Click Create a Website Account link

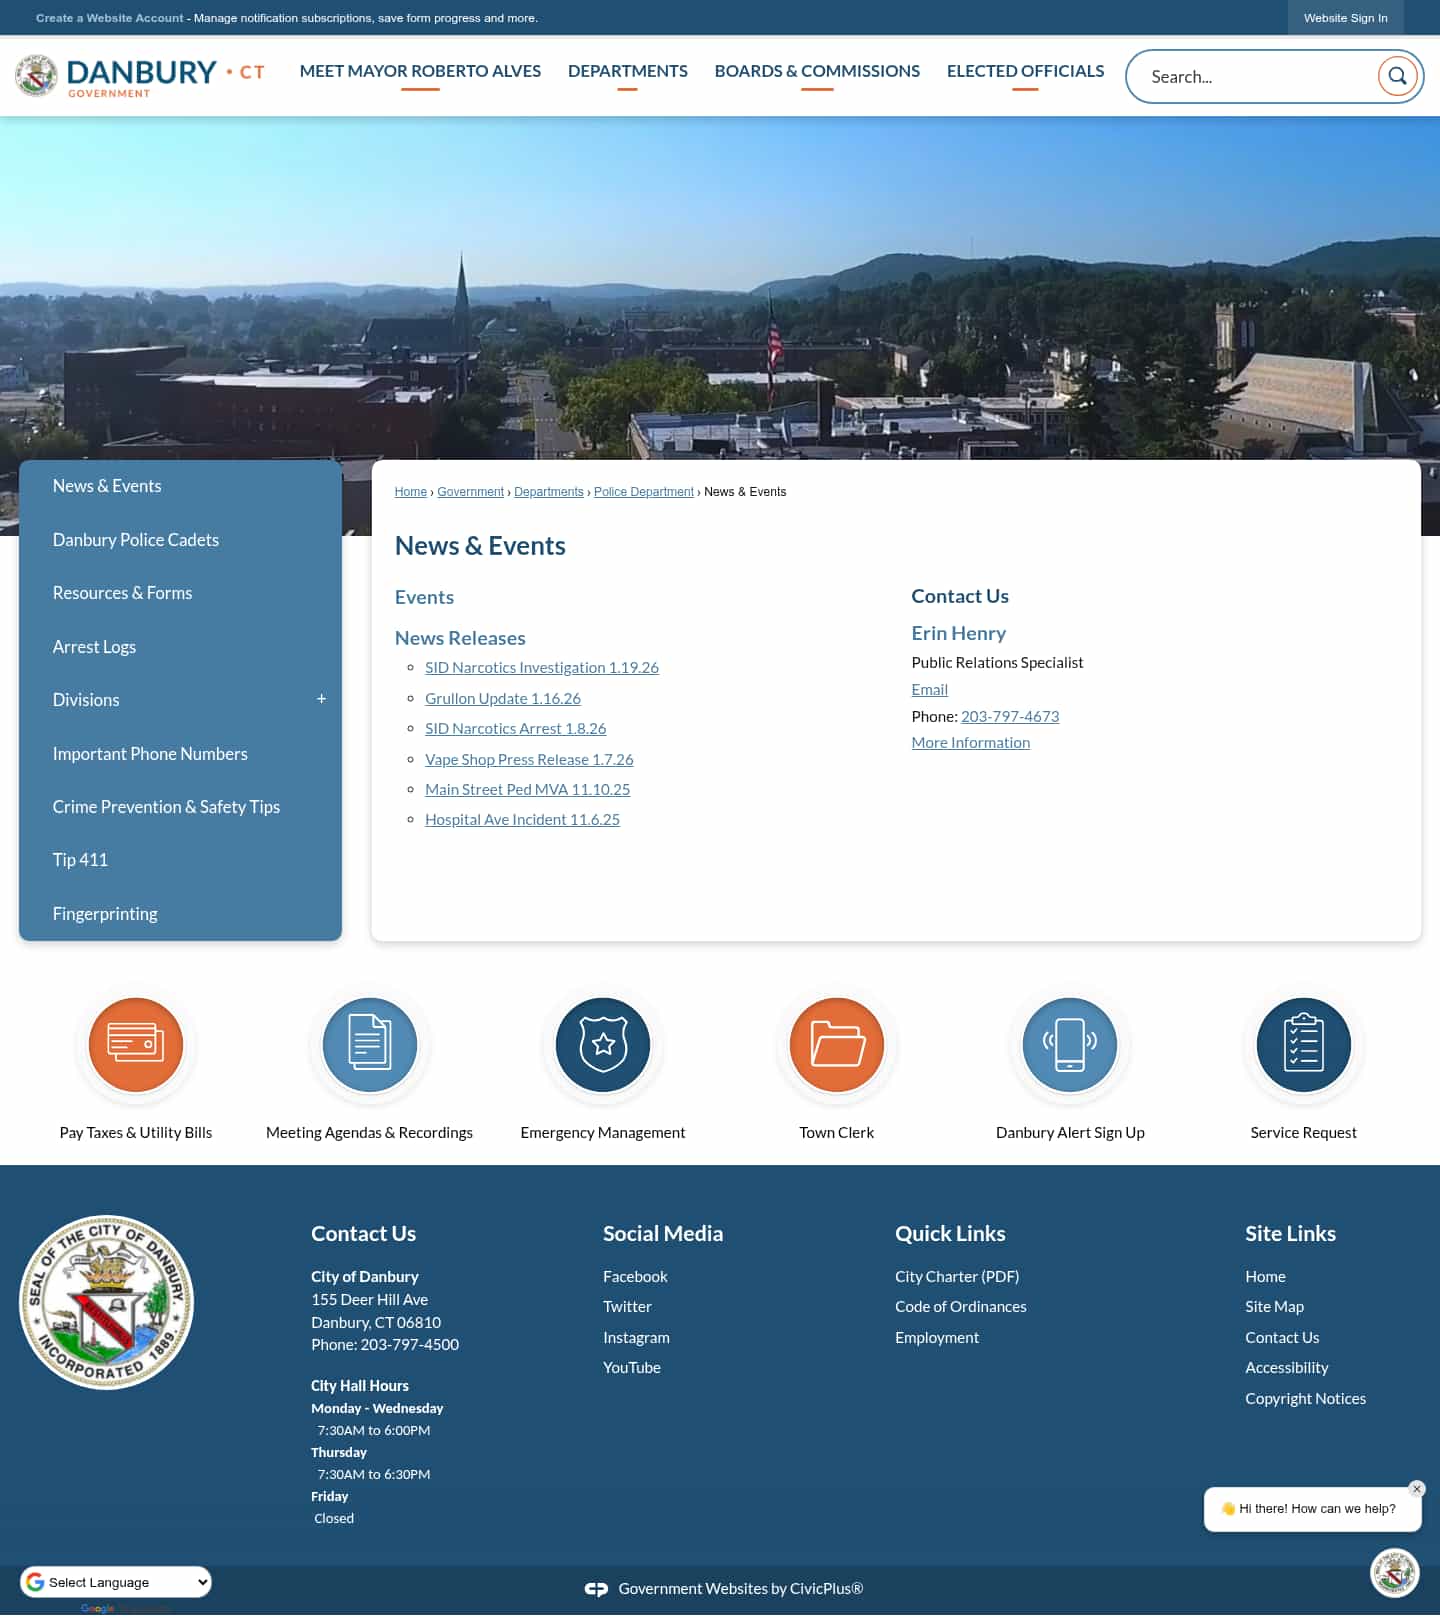tap(110, 18)
